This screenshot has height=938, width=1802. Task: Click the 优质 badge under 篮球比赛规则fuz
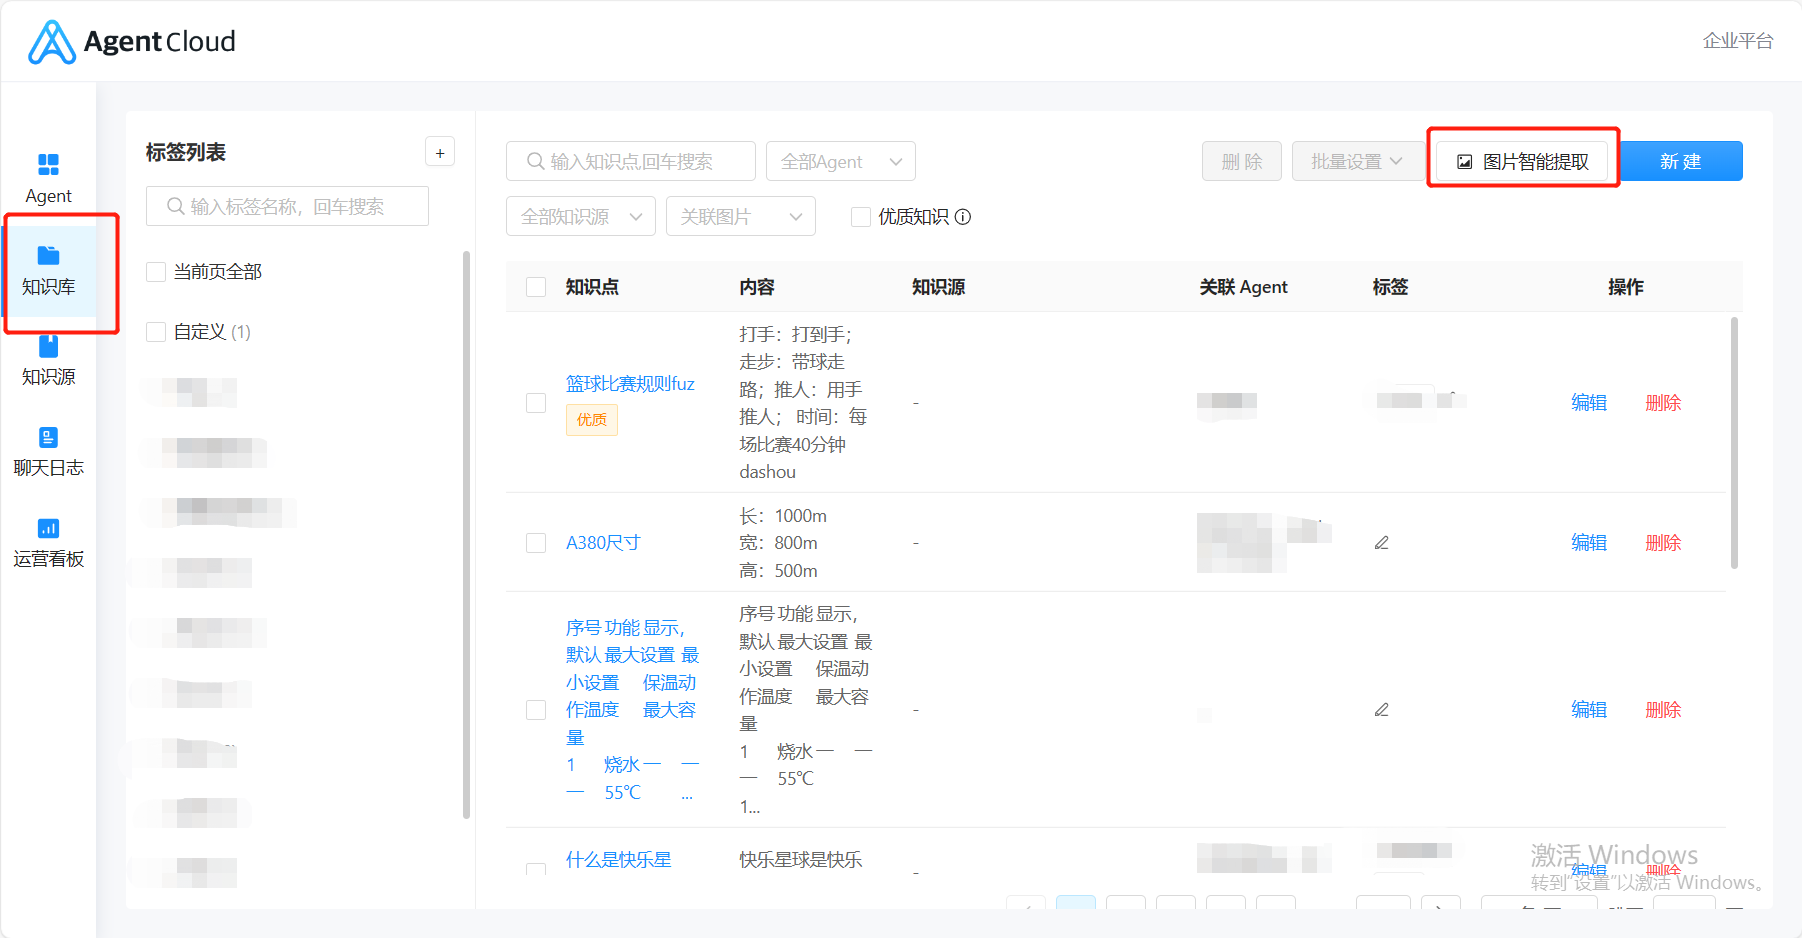(592, 420)
